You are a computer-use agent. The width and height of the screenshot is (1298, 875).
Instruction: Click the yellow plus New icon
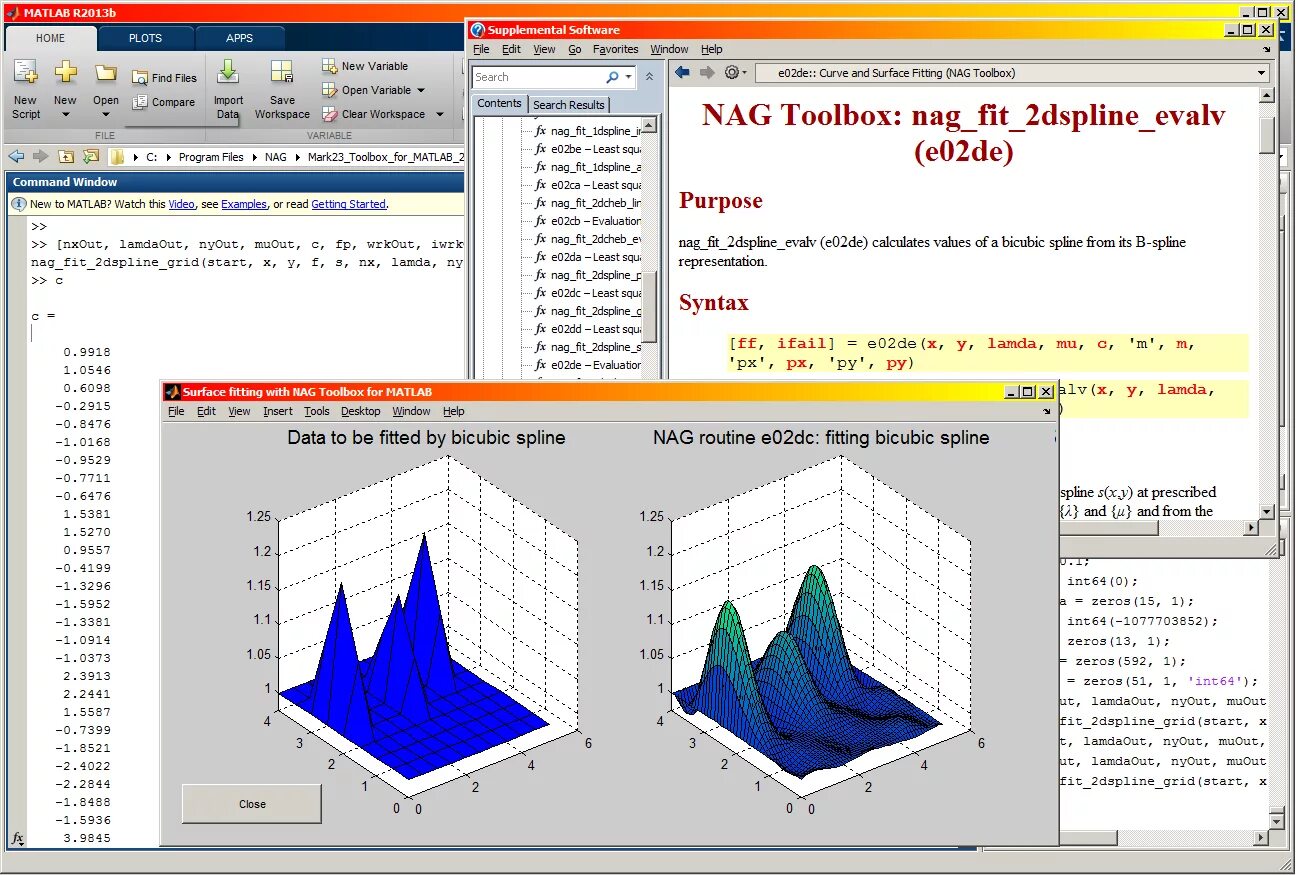(65, 72)
